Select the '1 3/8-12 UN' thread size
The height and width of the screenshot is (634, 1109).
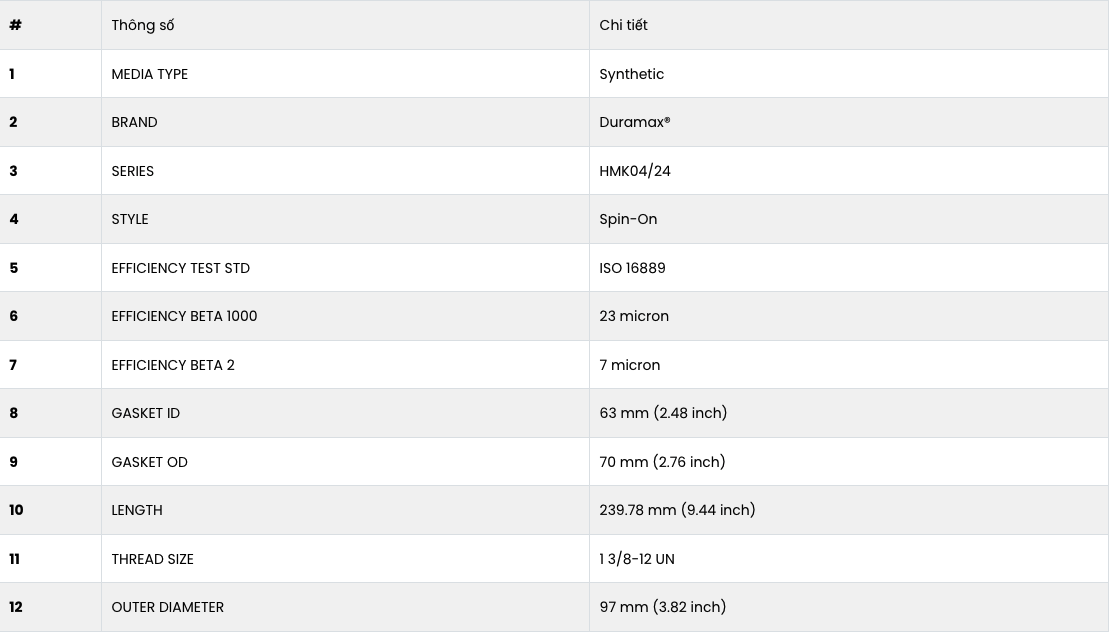click(x=637, y=559)
